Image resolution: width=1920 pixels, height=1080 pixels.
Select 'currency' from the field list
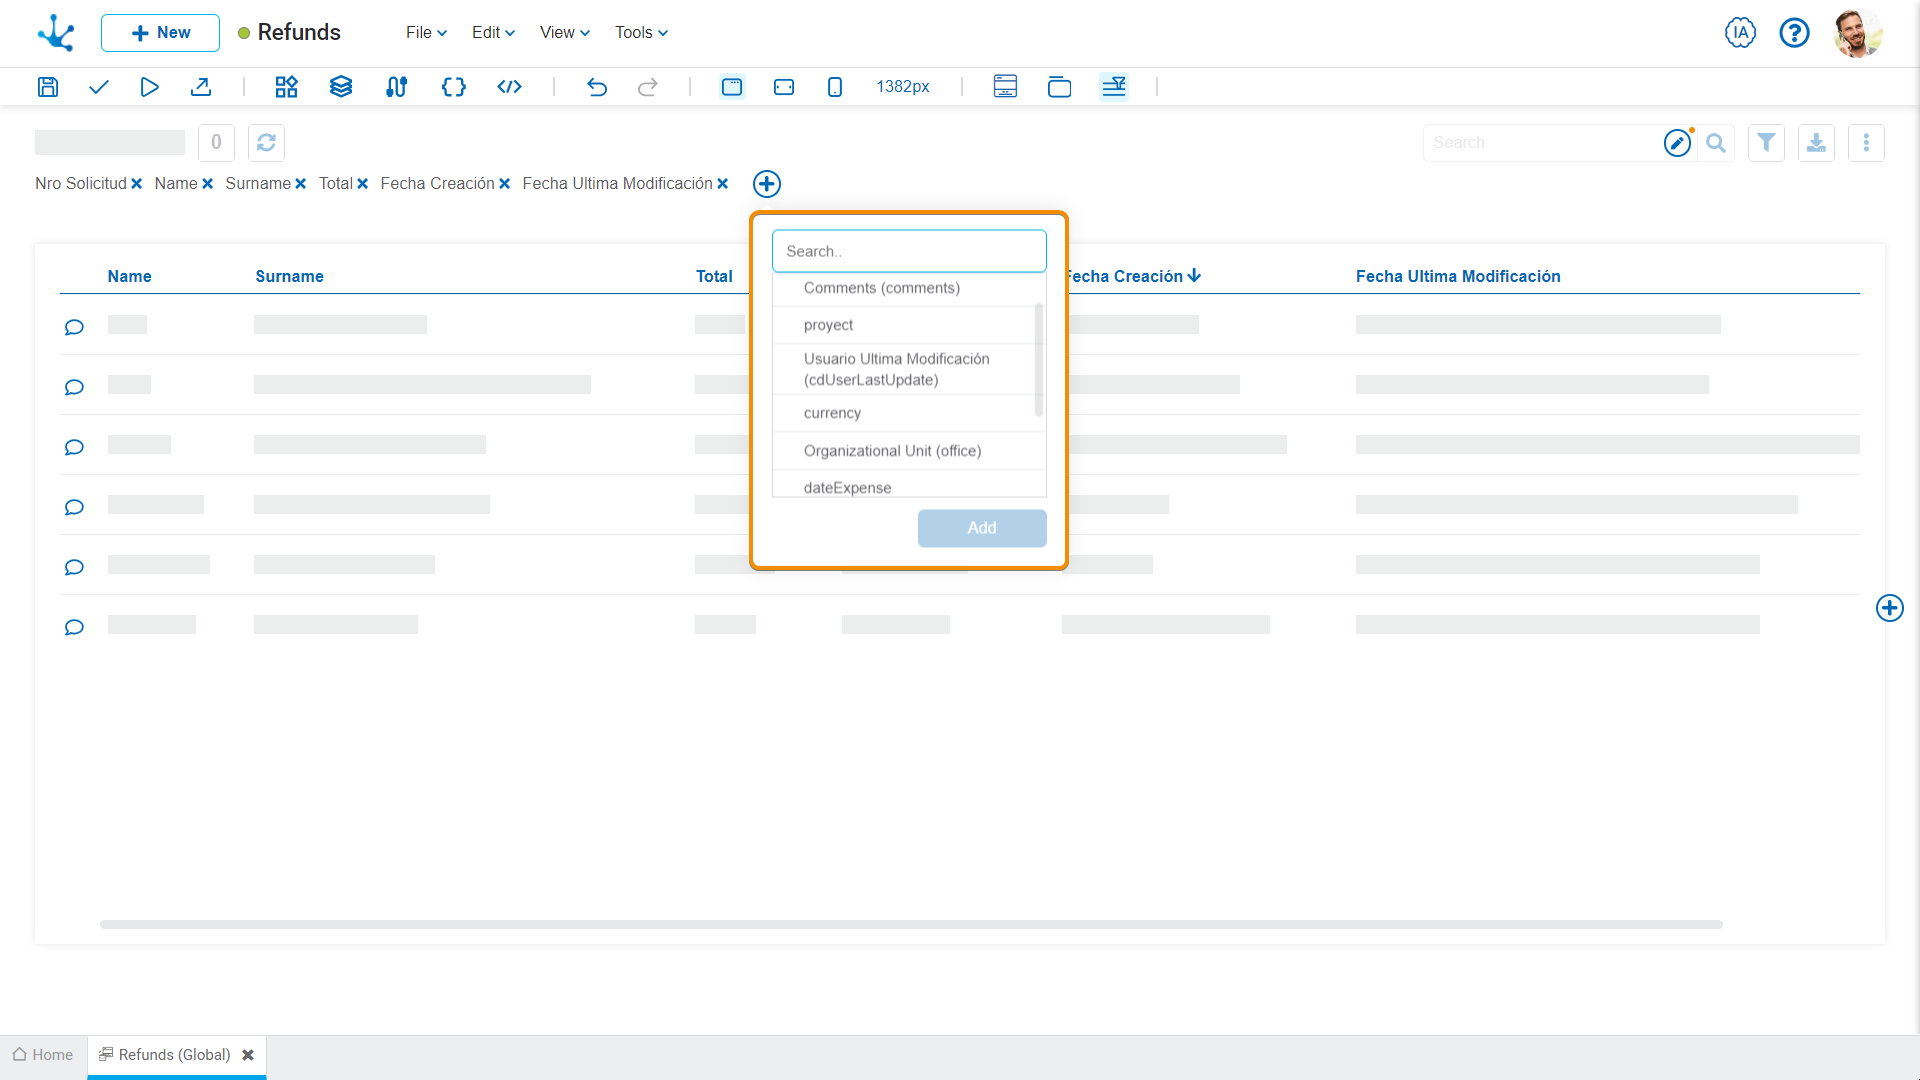point(832,413)
